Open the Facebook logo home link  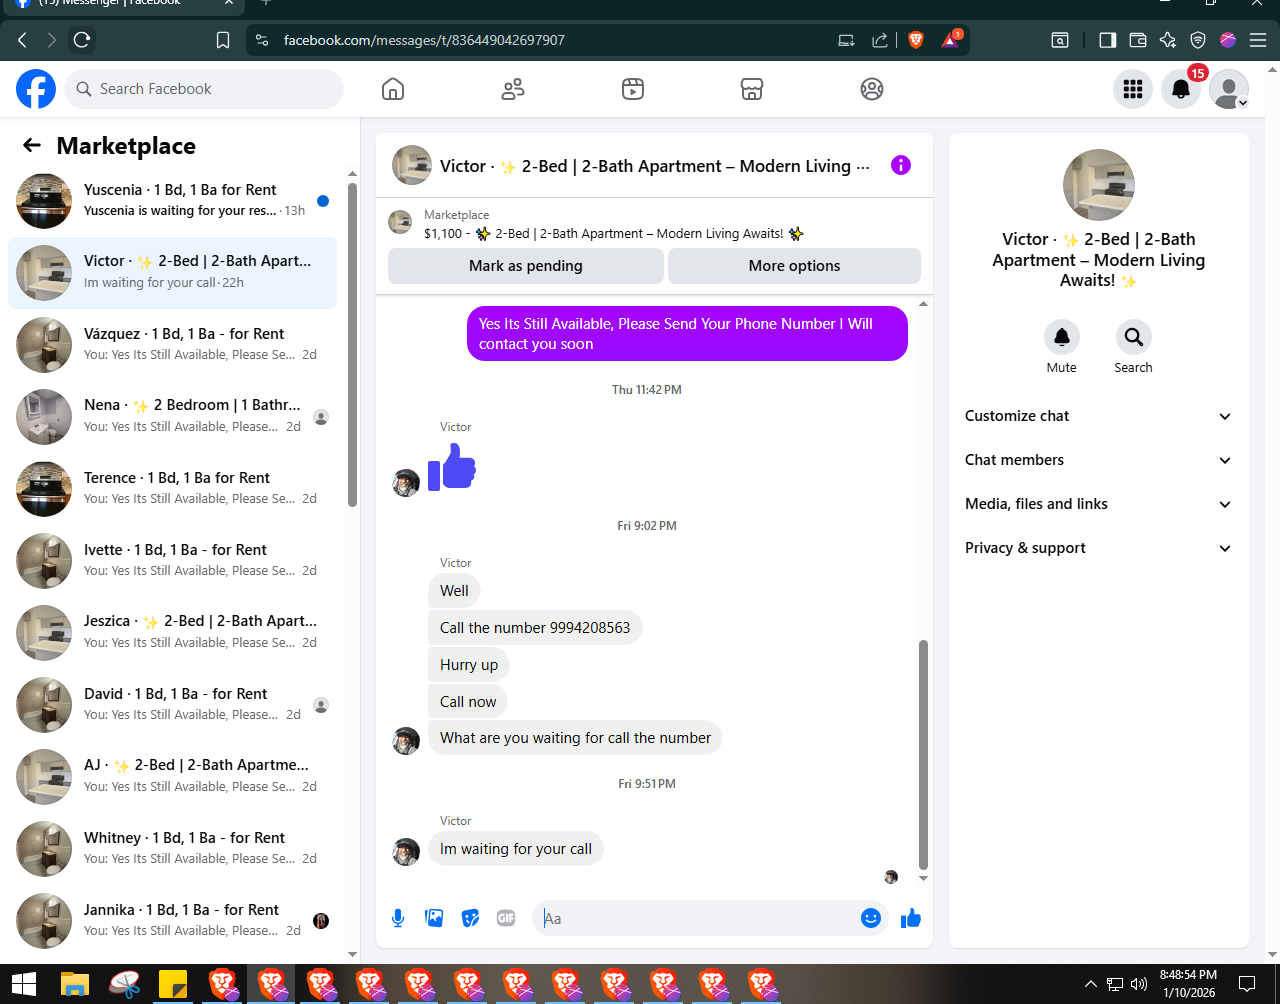click(x=36, y=89)
